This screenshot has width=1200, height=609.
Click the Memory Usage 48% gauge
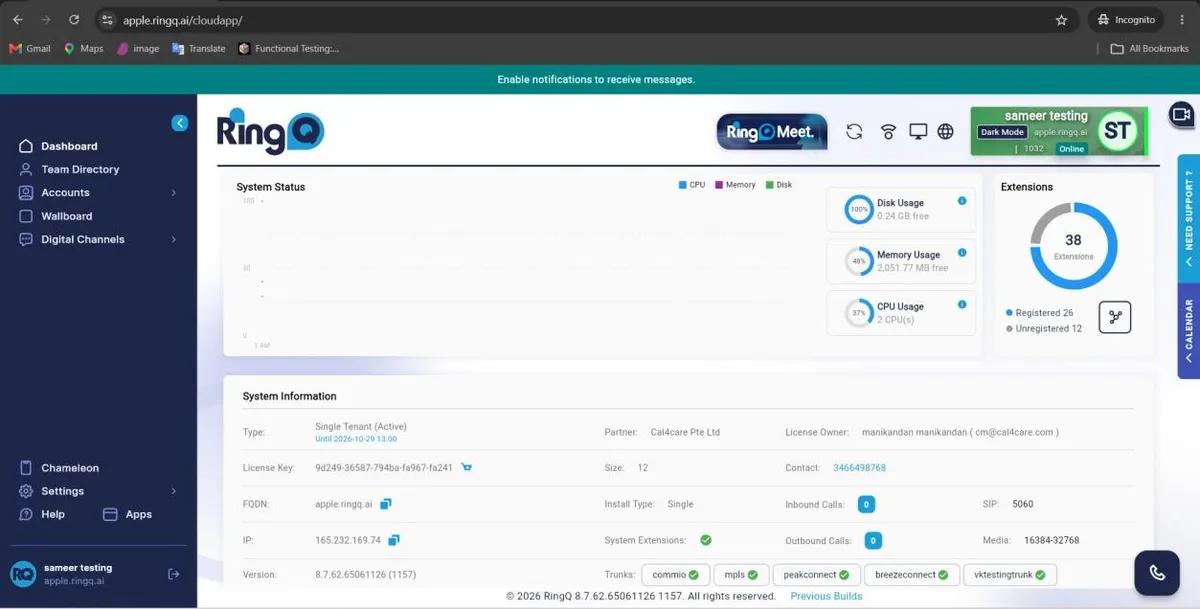coord(859,261)
